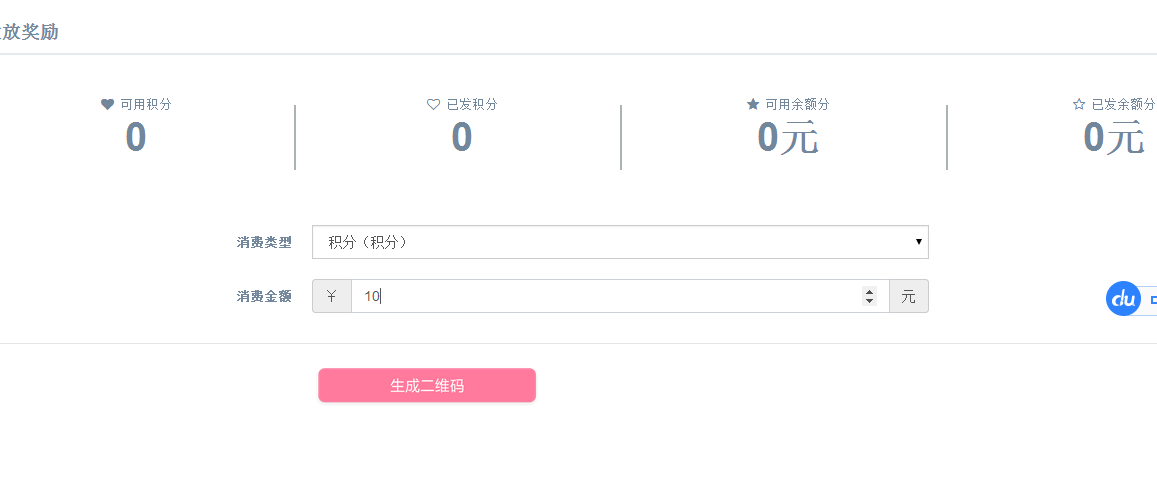Decrease 消费金额 with the down spinner arrow

click(869, 301)
